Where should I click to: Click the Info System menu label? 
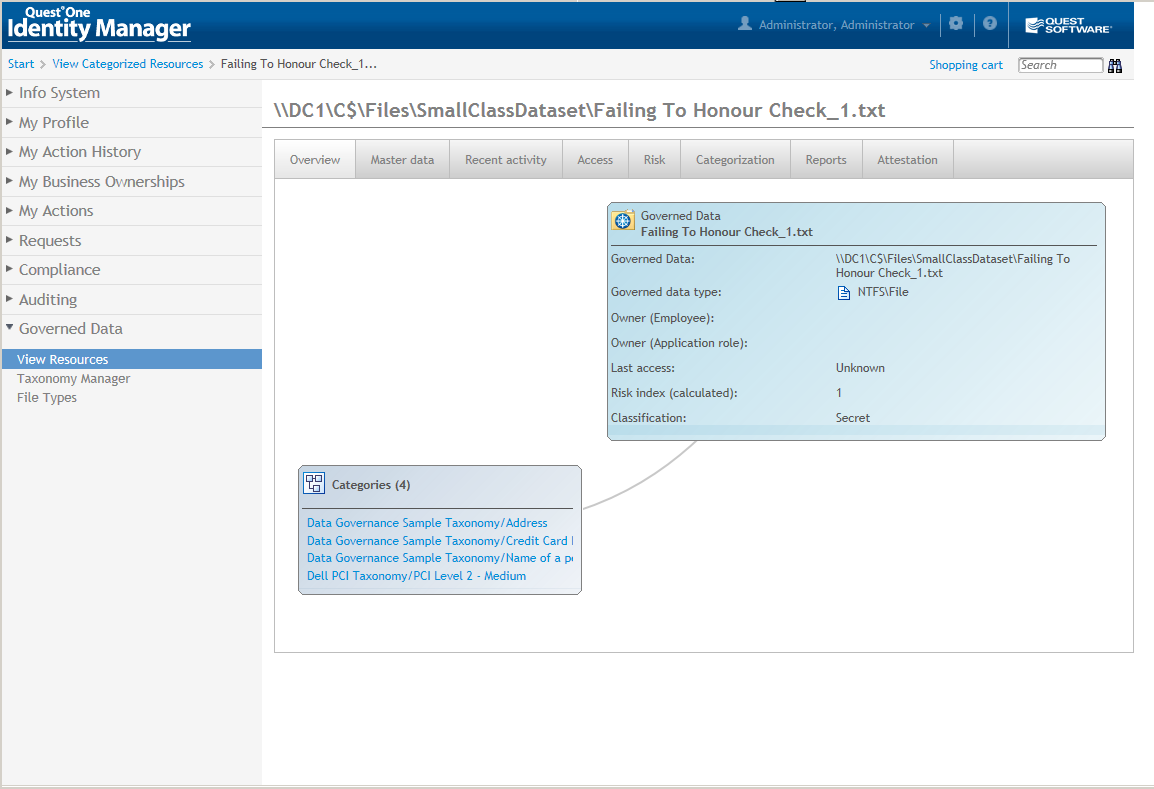pos(60,93)
